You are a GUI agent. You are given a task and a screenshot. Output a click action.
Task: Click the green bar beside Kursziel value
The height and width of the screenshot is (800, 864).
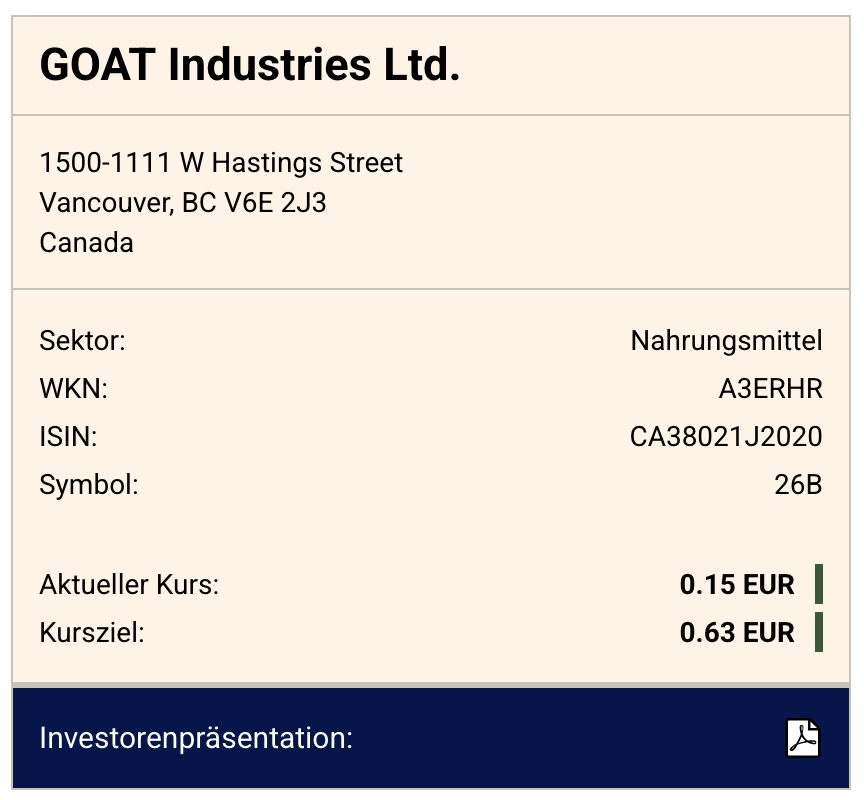(819, 633)
